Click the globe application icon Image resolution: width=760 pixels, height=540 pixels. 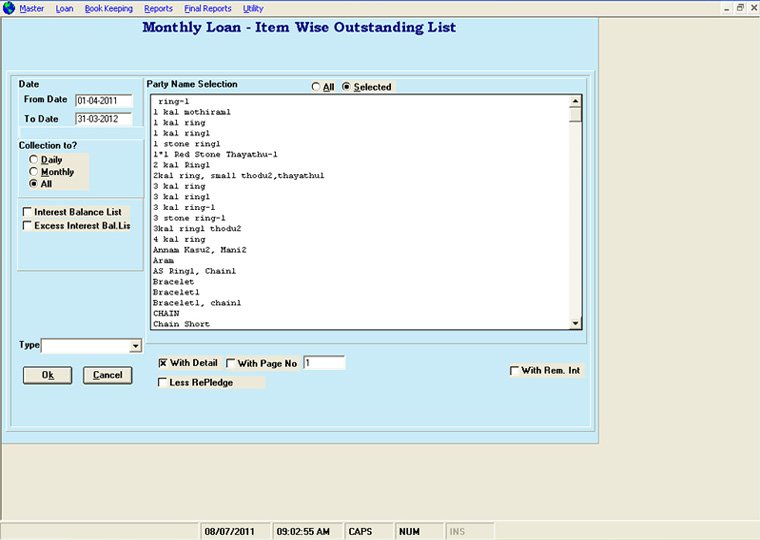point(9,8)
